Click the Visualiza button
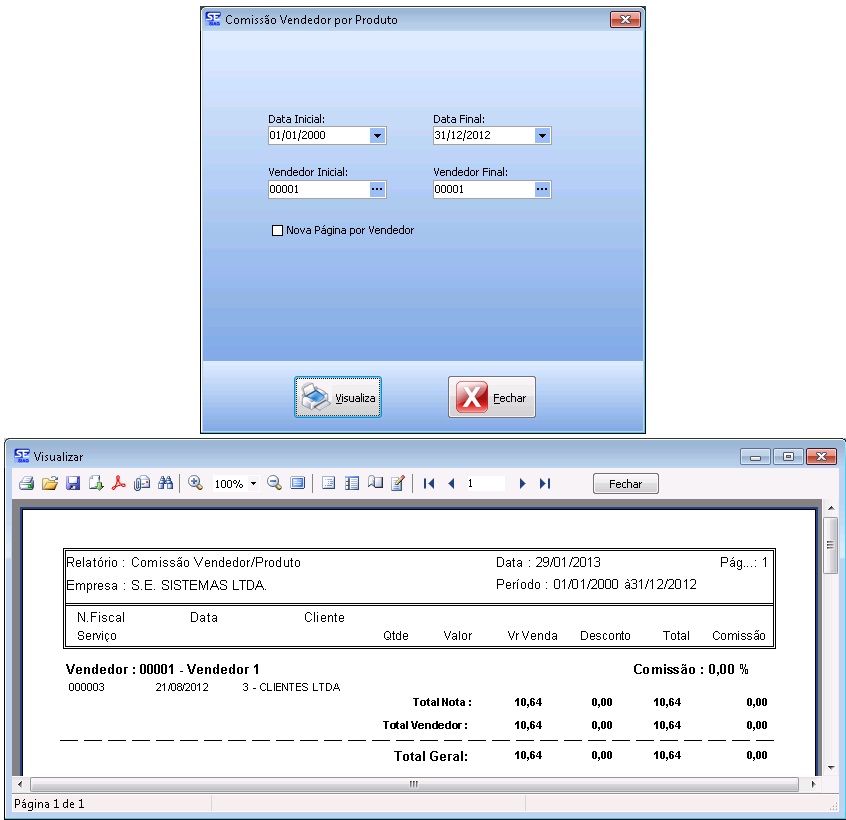The height and width of the screenshot is (820, 846). click(x=338, y=397)
